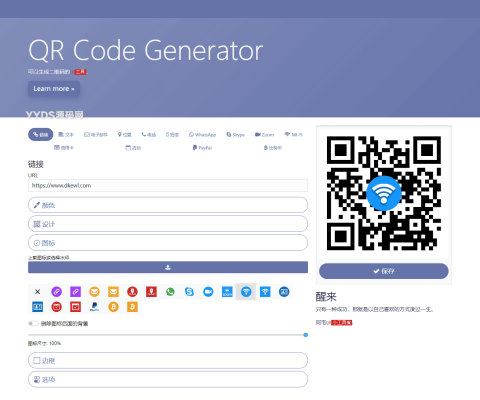Switch to the 文本 text tab
This screenshot has width=480, height=400.
[x=66, y=135]
